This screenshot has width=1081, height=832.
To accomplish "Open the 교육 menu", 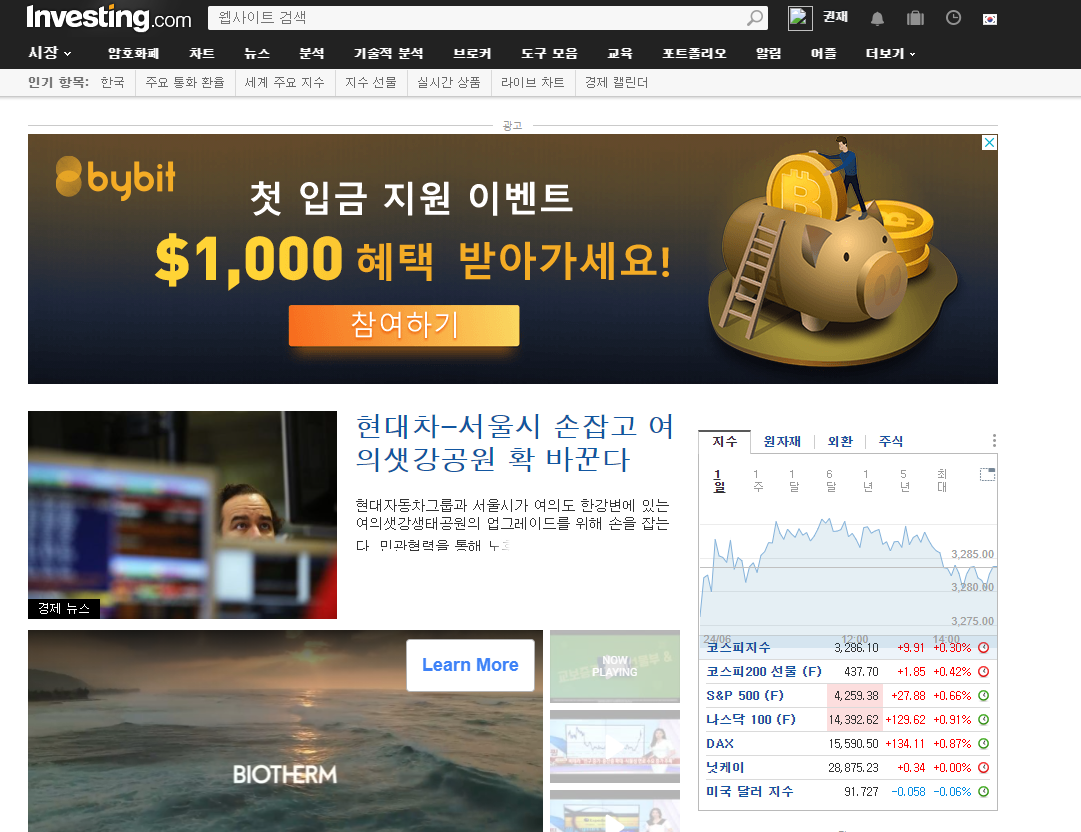I will pyautogui.click(x=620, y=53).
